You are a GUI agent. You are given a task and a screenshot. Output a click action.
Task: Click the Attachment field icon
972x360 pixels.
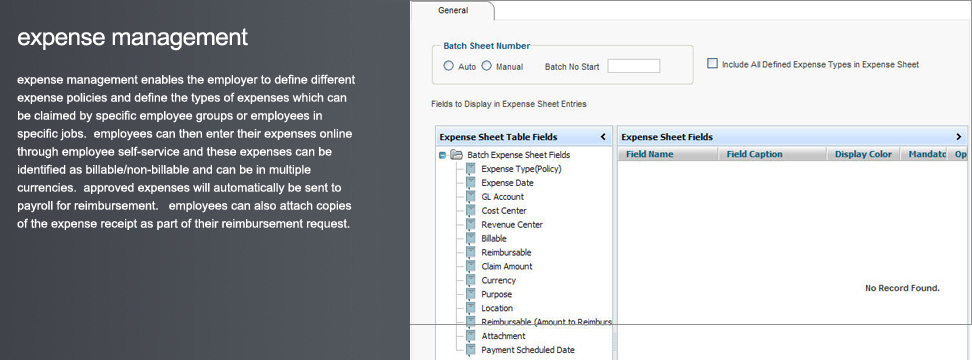tap(471, 336)
